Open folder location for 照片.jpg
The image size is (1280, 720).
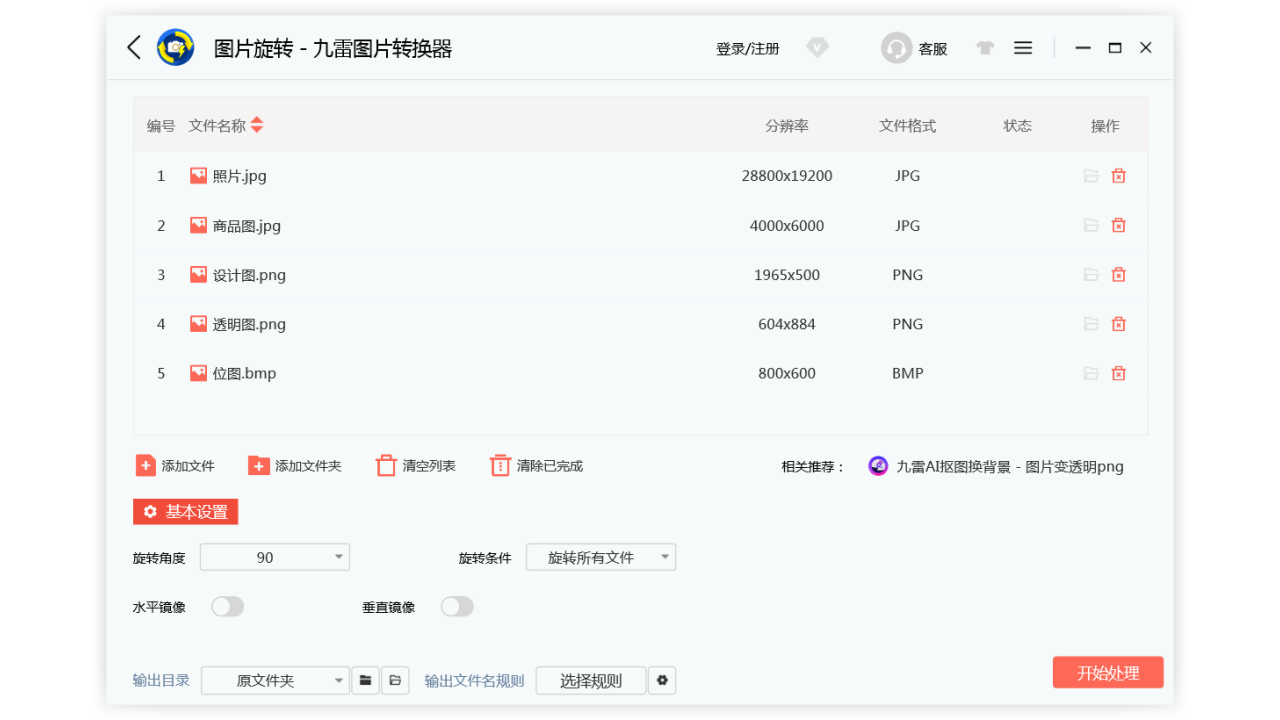click(x=1091, y=175)
